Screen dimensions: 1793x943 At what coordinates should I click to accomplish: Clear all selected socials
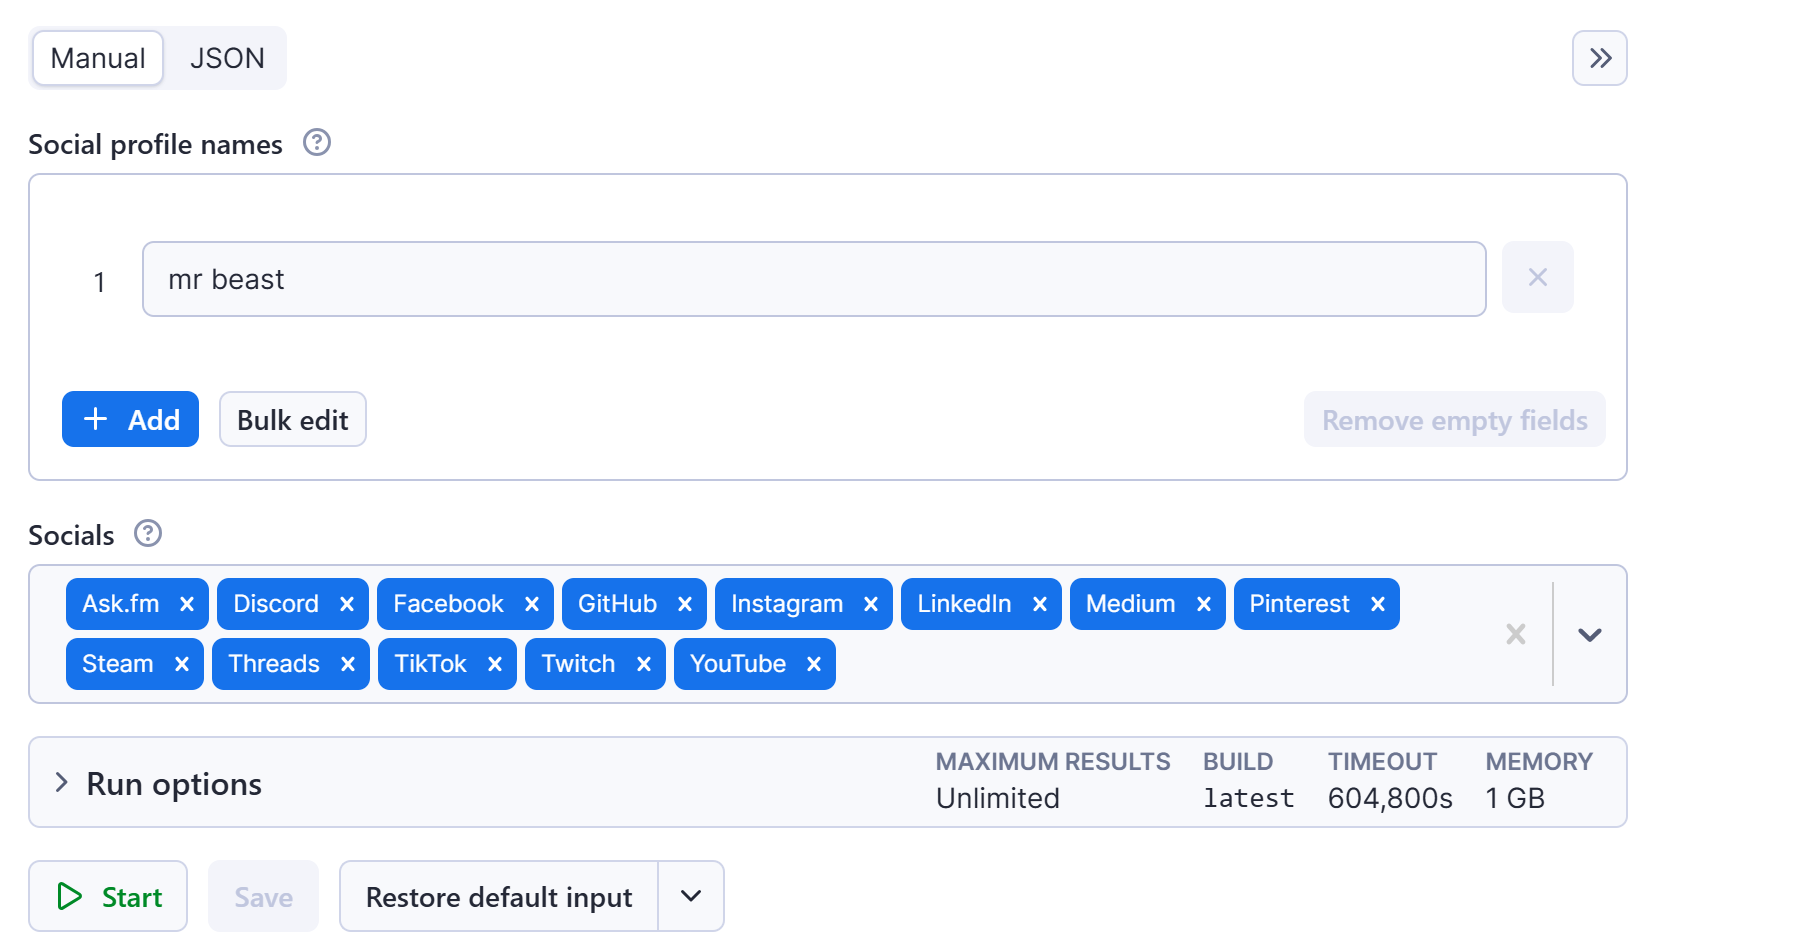tap(1515, 634)
